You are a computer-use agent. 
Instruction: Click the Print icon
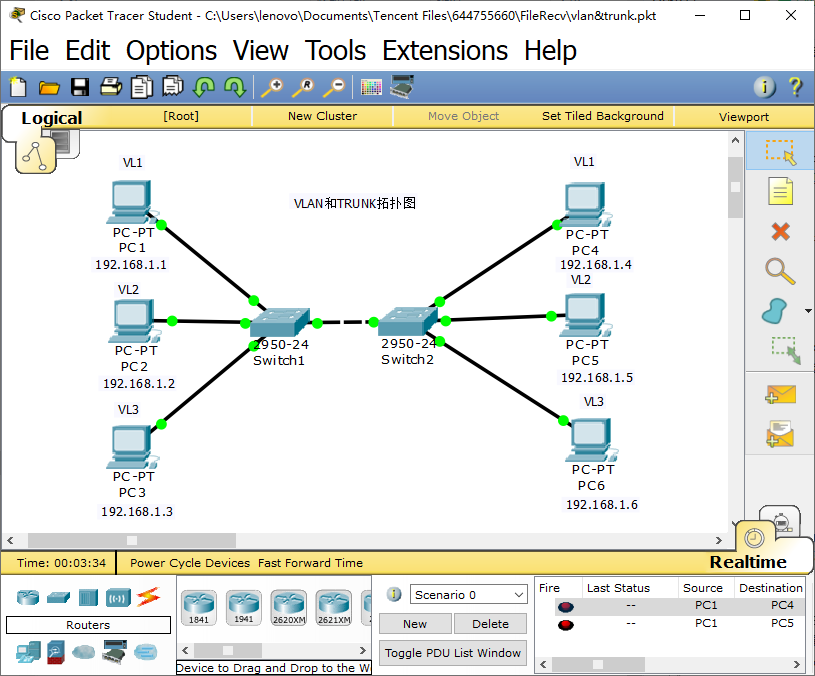coord(111,87)
